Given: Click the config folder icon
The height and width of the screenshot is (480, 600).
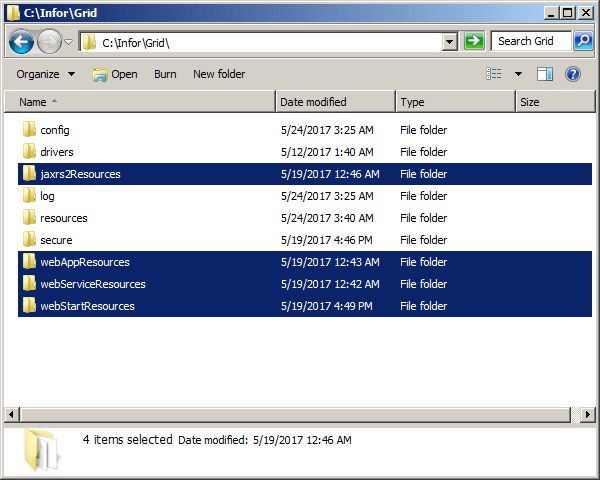Looking at the screenshot, I should click(29, 130).
